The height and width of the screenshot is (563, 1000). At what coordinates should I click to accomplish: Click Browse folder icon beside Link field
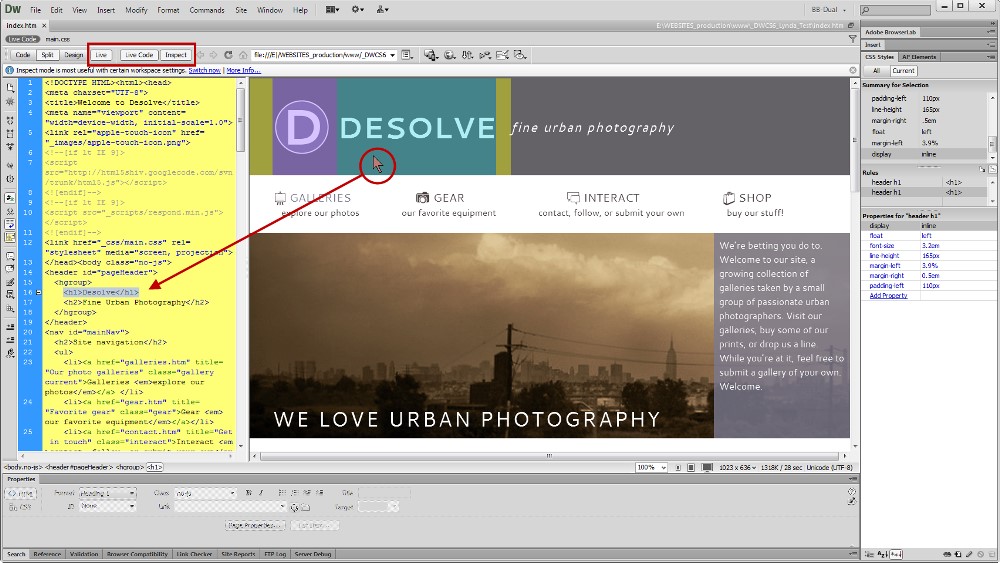click(x=305, y=508)
